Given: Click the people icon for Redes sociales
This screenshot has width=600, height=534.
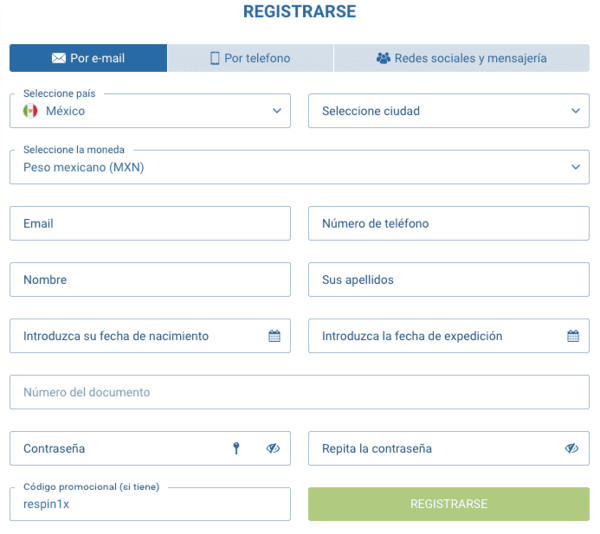Looking at the screenshot, I should (383, 58).
